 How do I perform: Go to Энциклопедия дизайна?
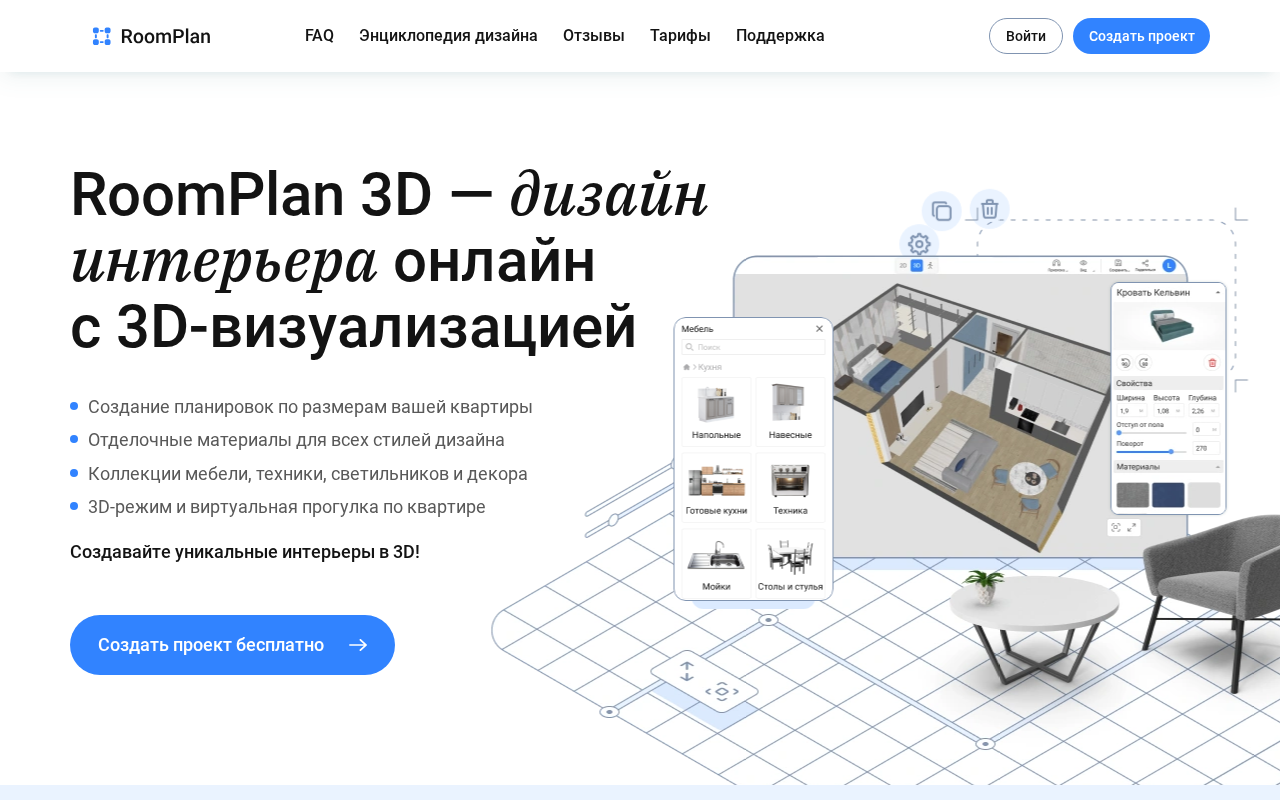(x=448, y=36)
